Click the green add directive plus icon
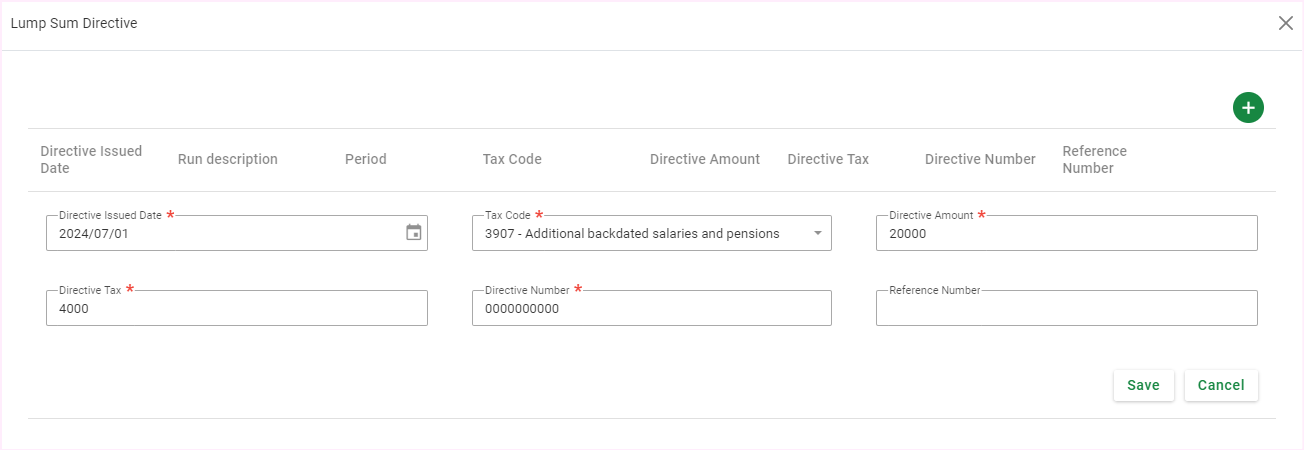 click(1248, 107)
